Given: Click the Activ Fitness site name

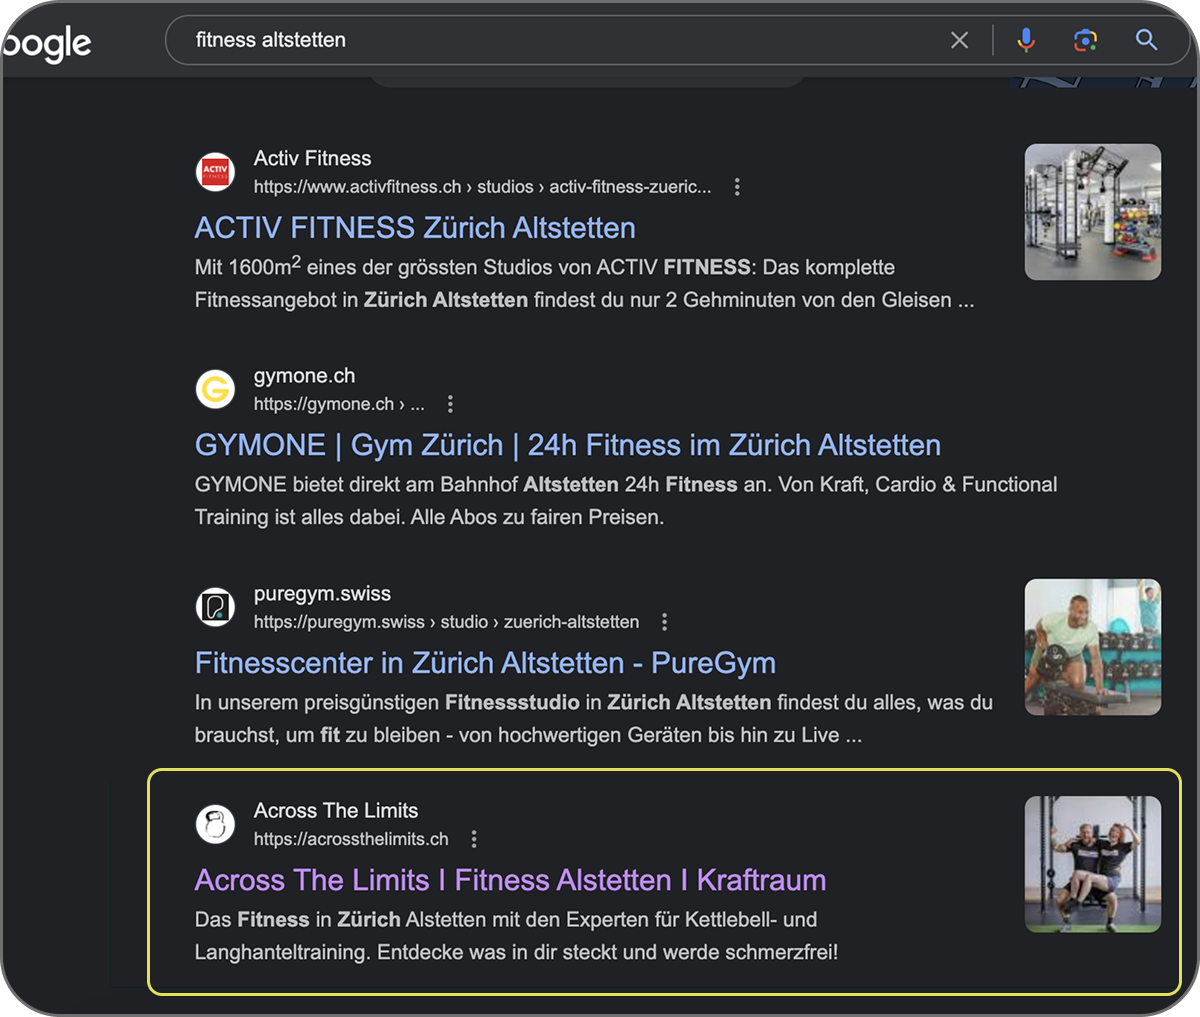Looking at the screenshot, I should coord(312,158).
